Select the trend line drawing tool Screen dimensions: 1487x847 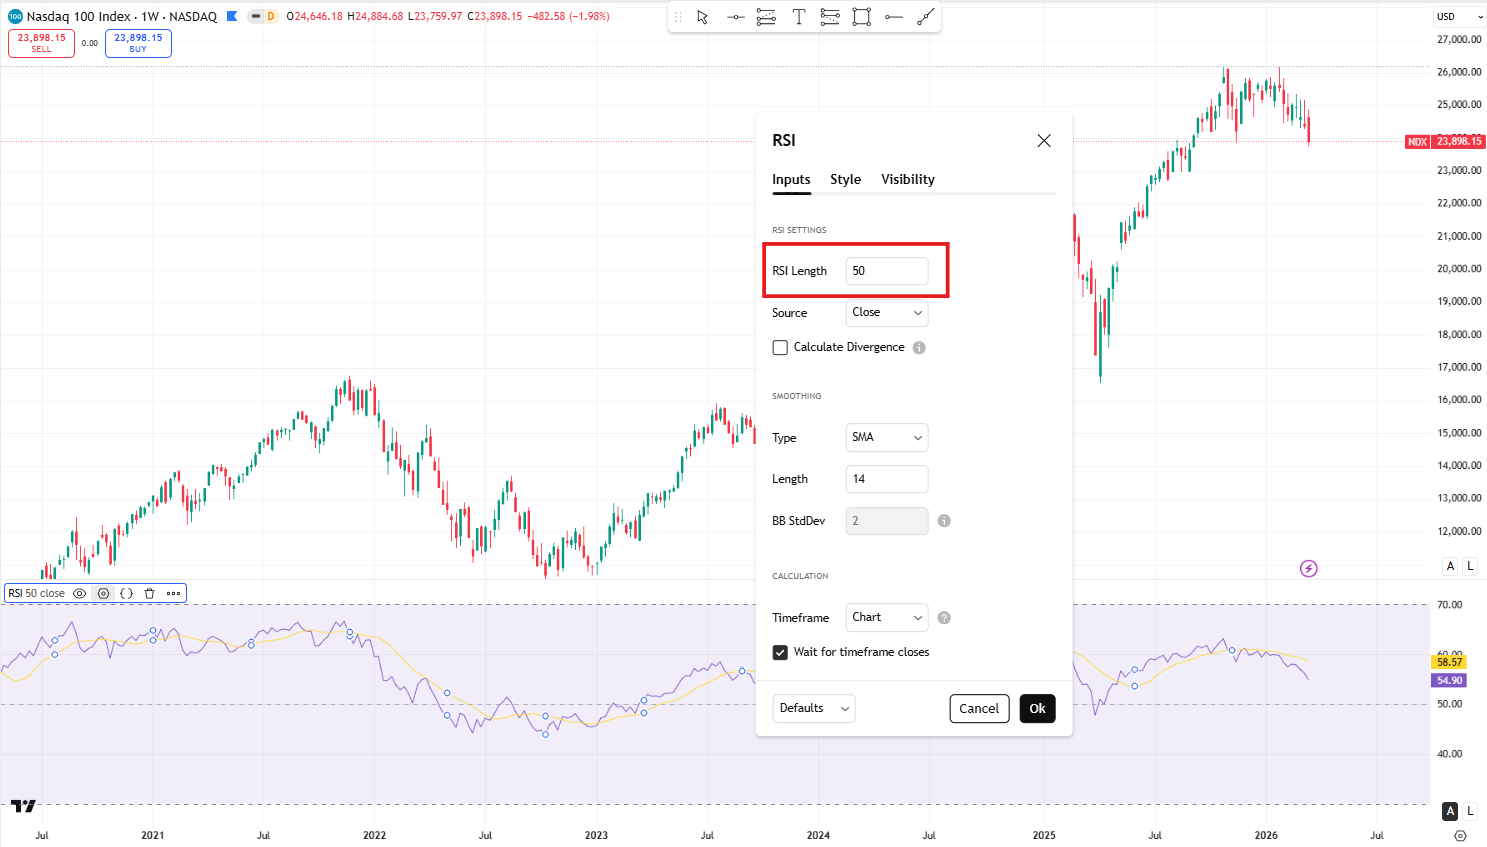click(926, 17)
